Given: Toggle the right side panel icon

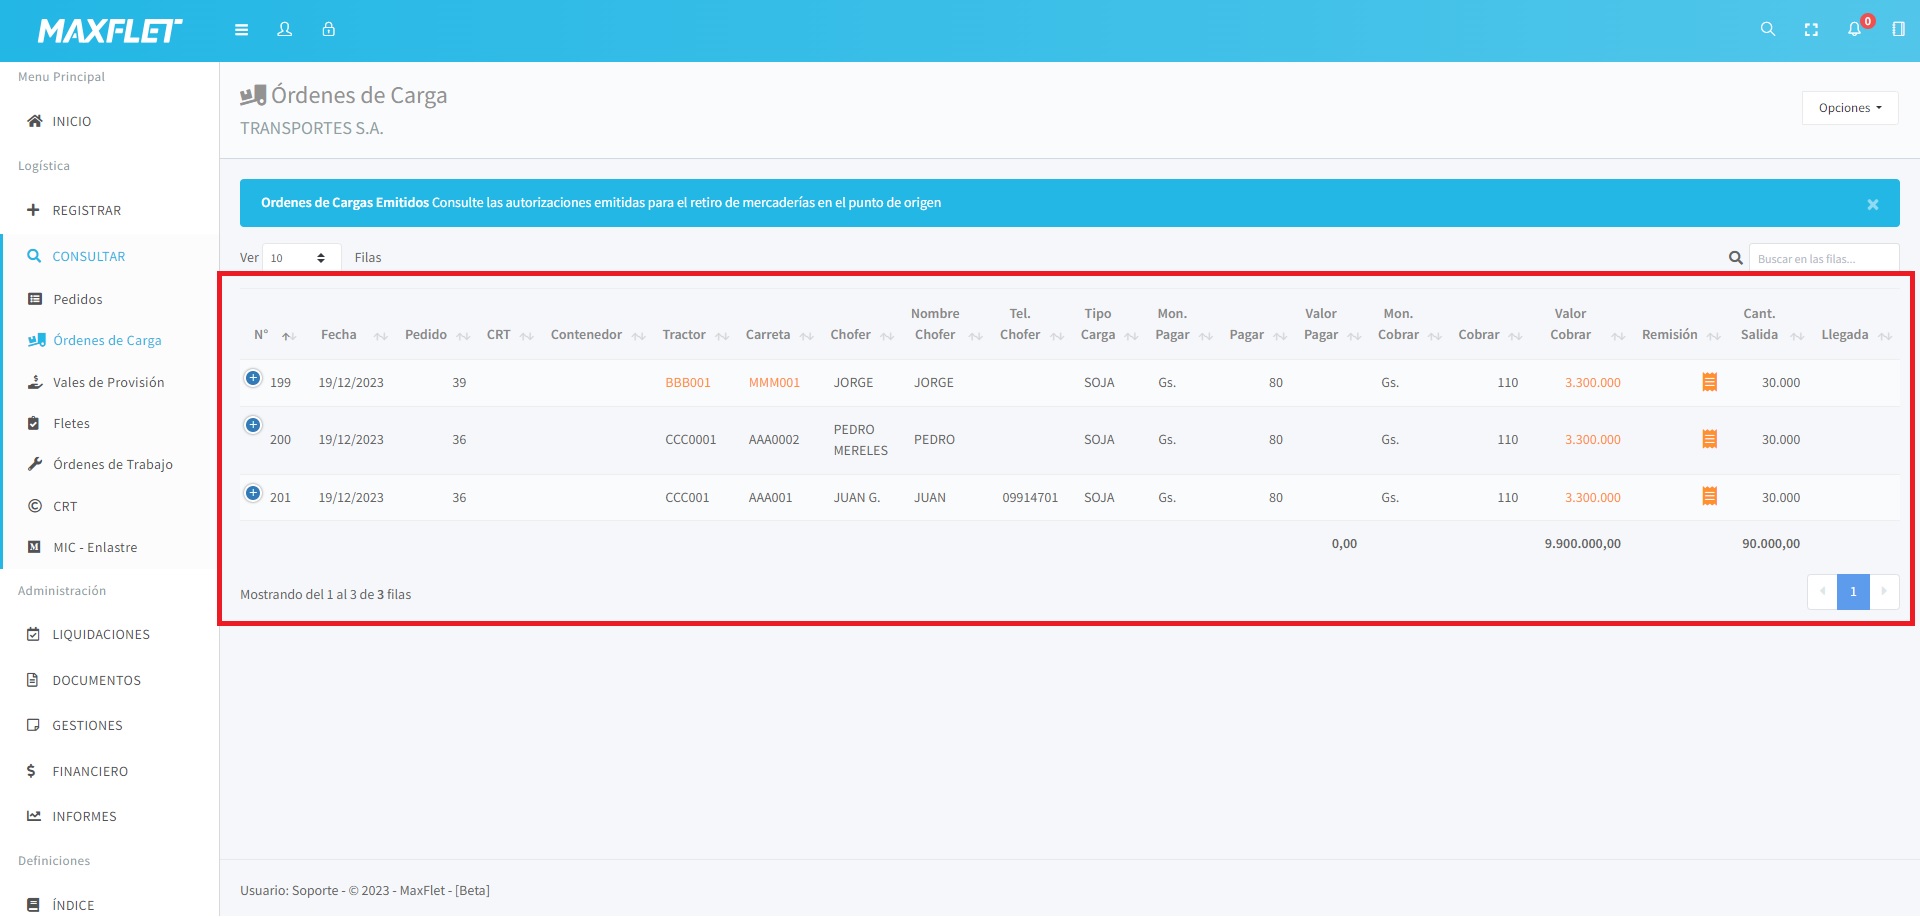Looking at the screenshot, I should click(x=1898, y=30).
